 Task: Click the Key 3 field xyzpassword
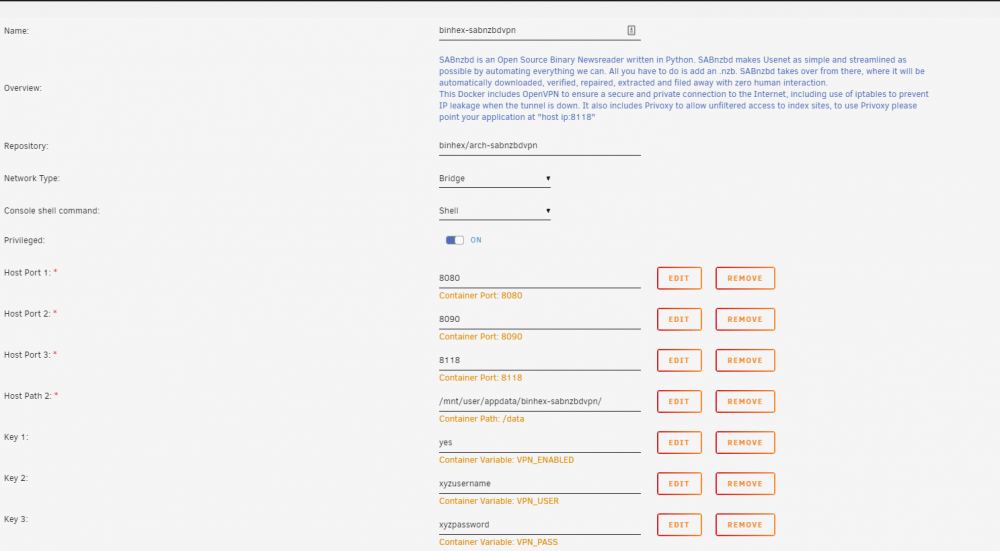point(540,525)
